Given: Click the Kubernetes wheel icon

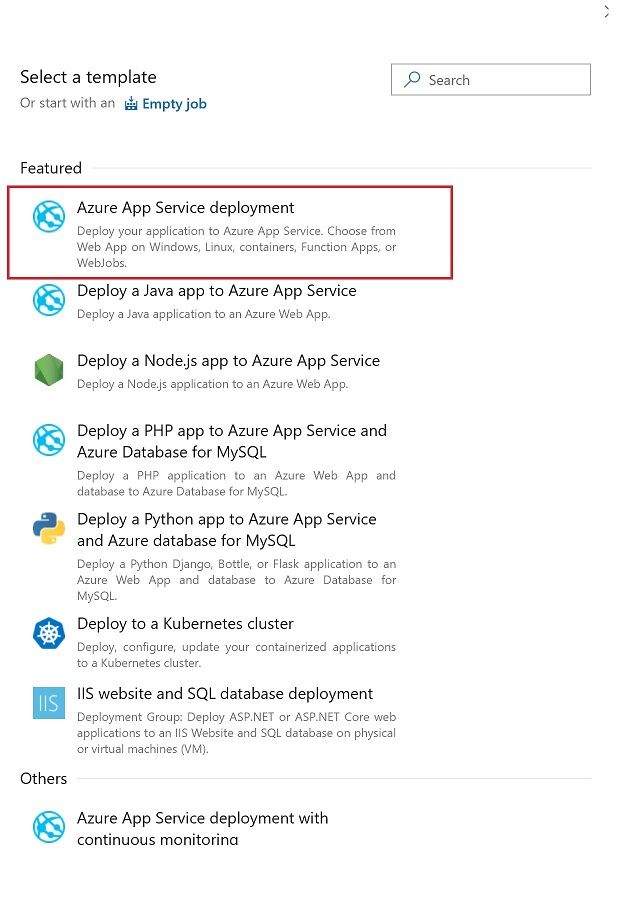Looking at the screenshot, I should (49, 633).
